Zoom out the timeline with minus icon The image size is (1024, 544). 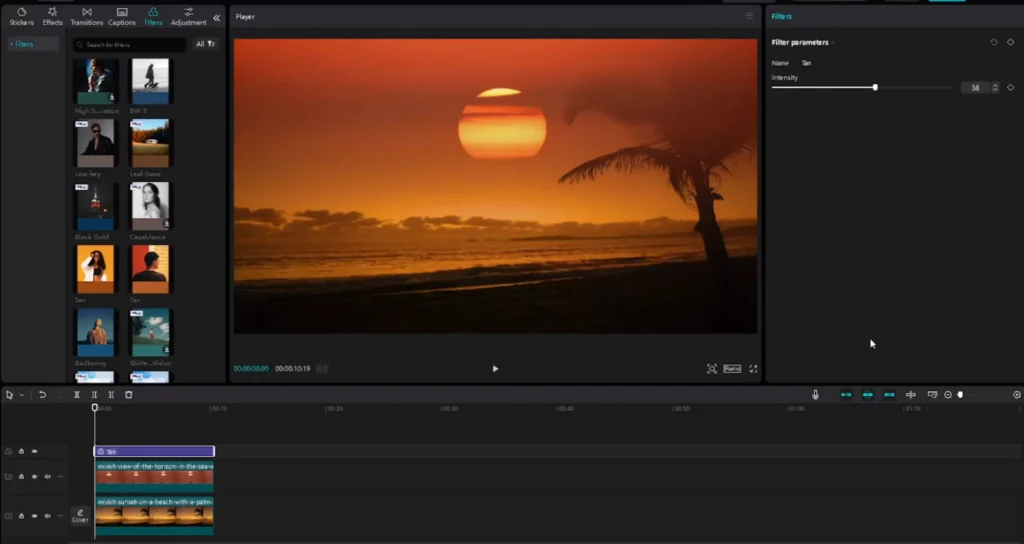click(948, 395)
